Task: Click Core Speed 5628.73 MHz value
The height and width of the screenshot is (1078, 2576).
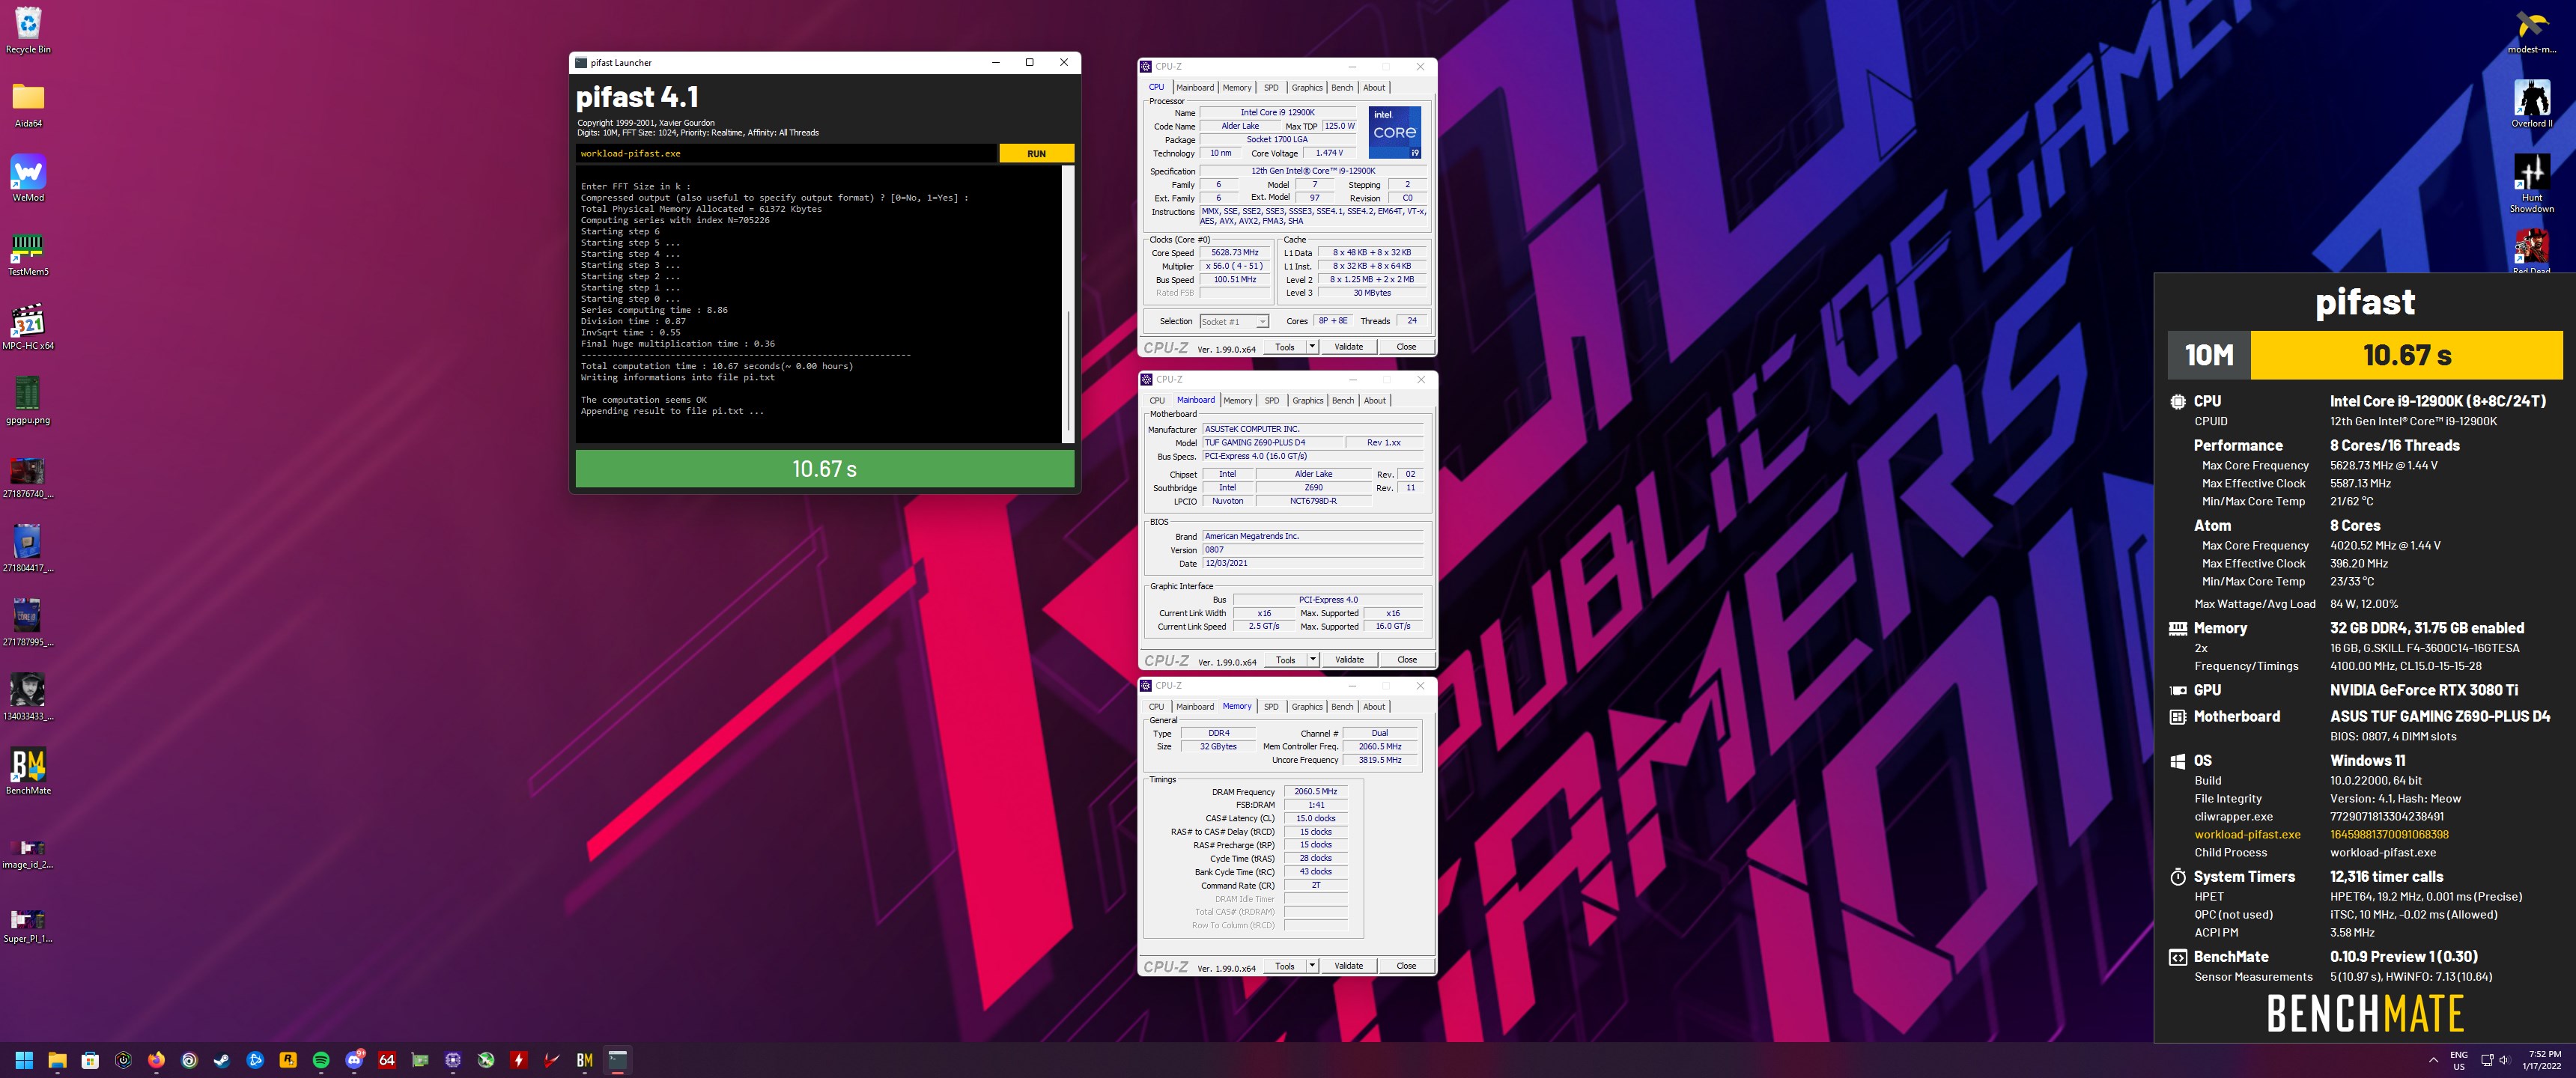Action: coord(1235,253)
